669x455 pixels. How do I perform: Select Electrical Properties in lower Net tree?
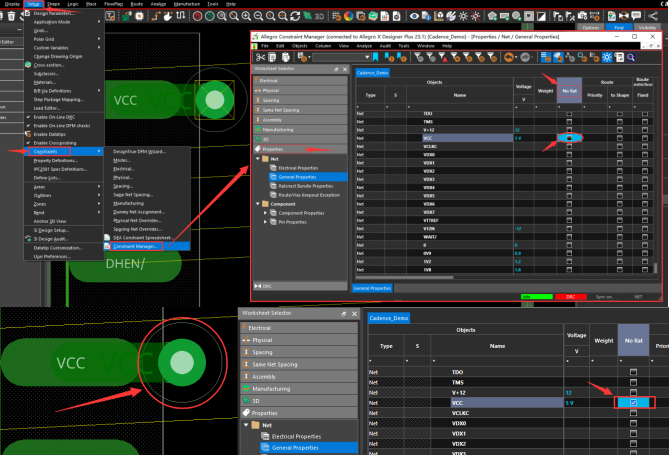click(x=296, y=437)
